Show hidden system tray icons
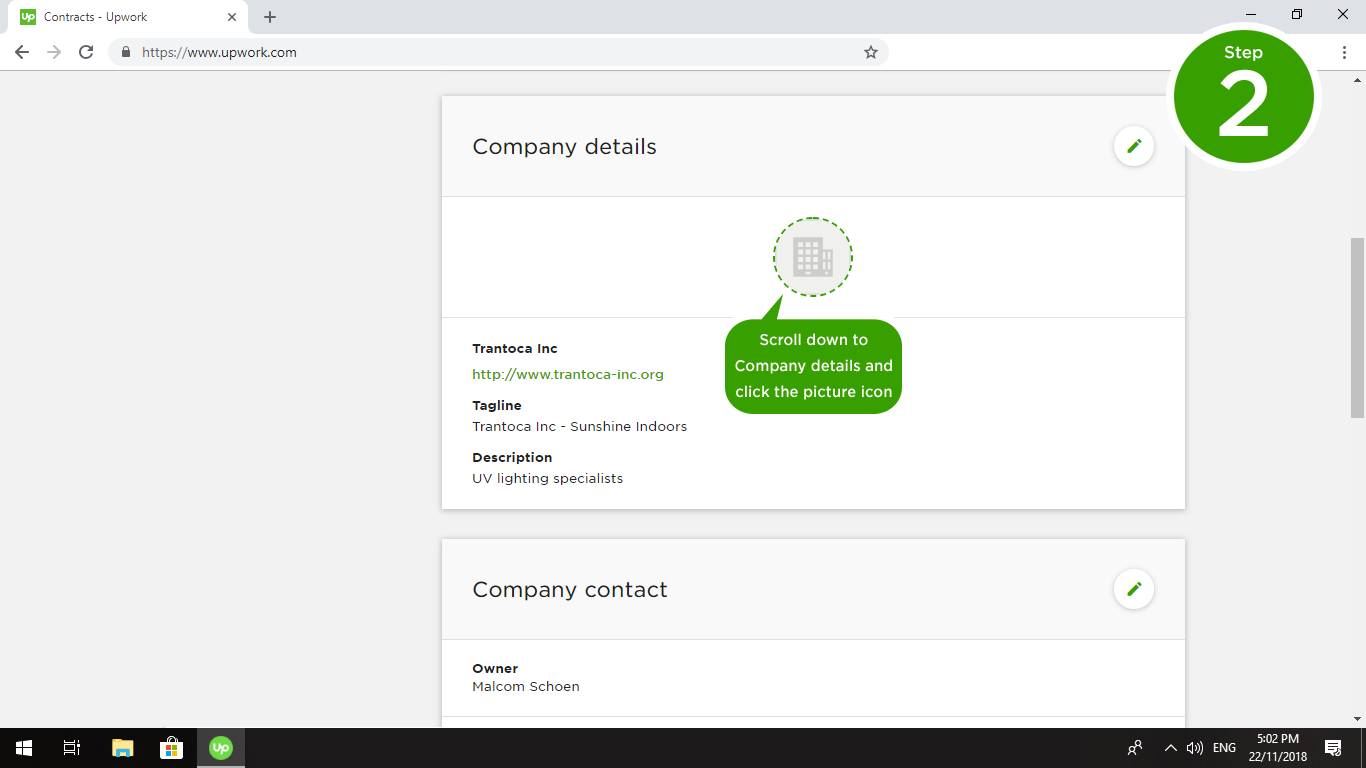 (x=1170, y=747)
